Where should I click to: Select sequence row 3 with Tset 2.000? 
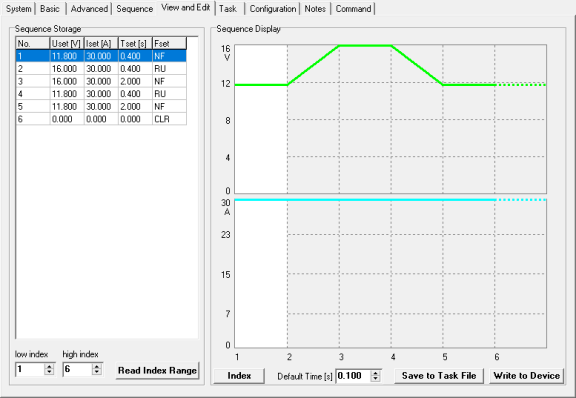(x=101, y=81)
